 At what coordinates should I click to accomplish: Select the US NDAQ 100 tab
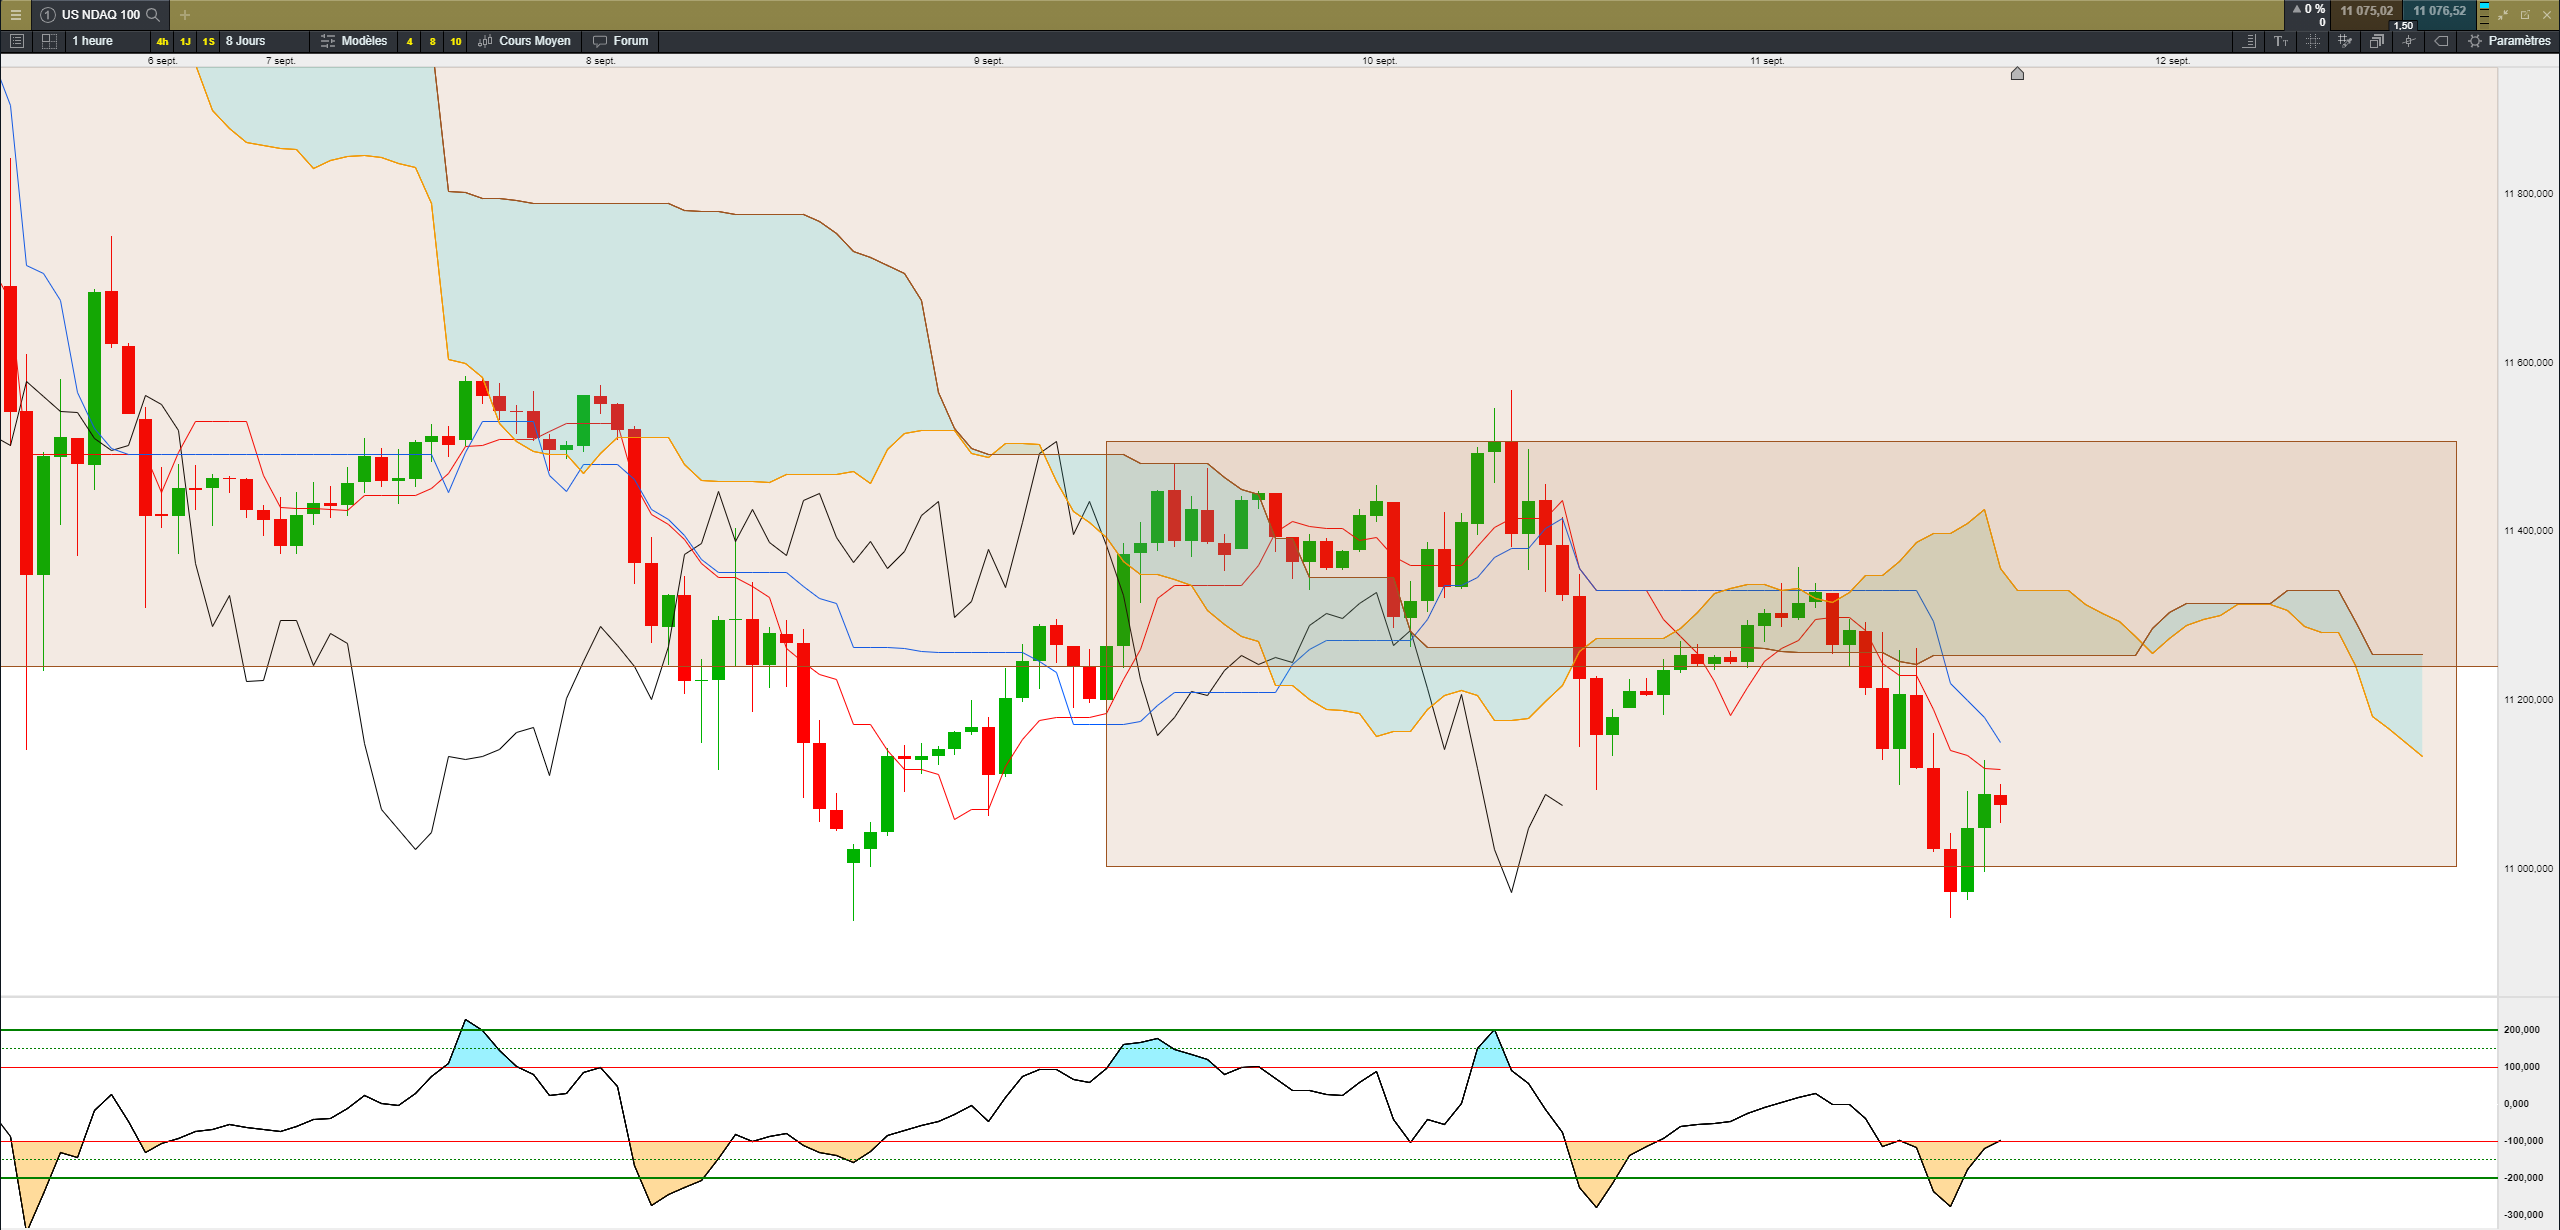100,15
